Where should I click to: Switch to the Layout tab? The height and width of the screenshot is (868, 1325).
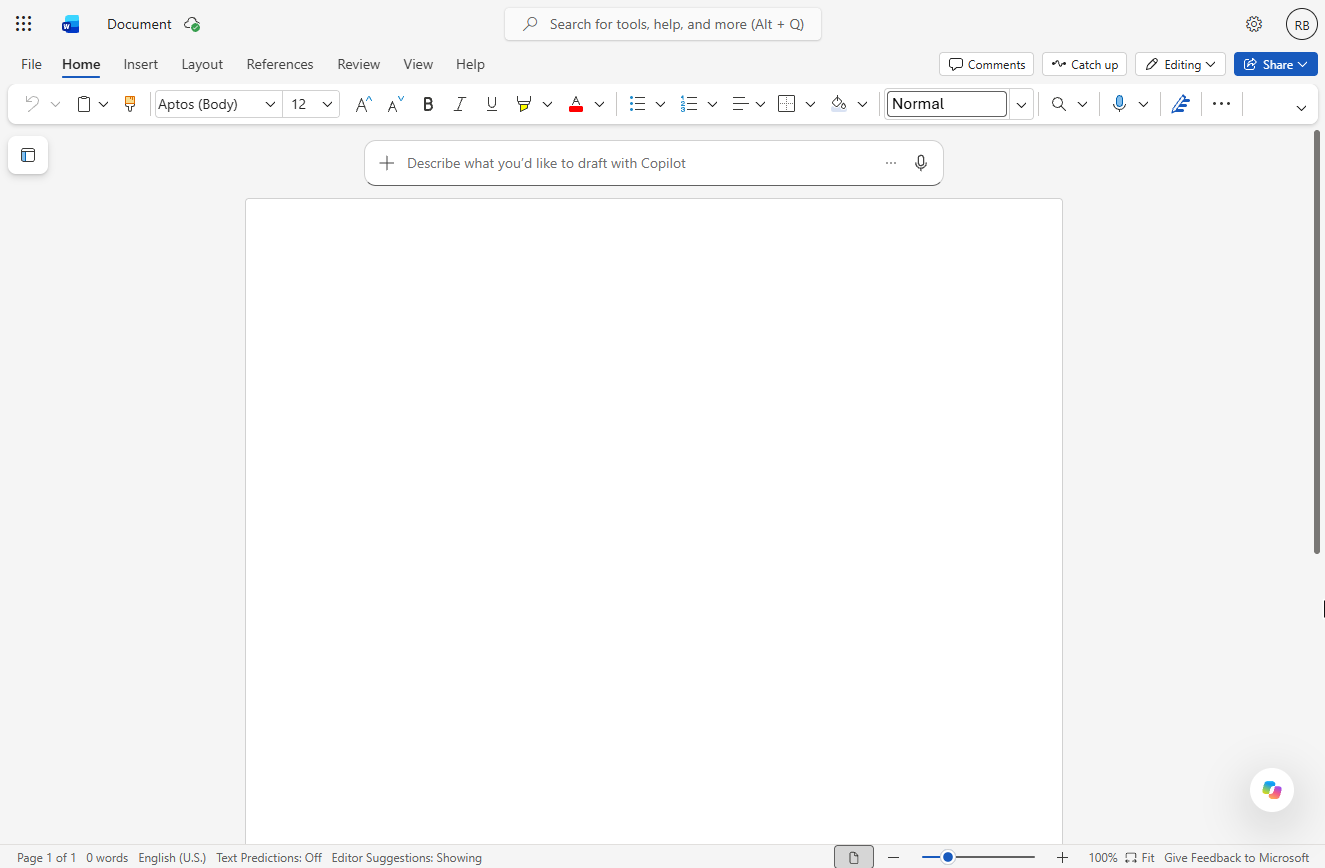202,64
